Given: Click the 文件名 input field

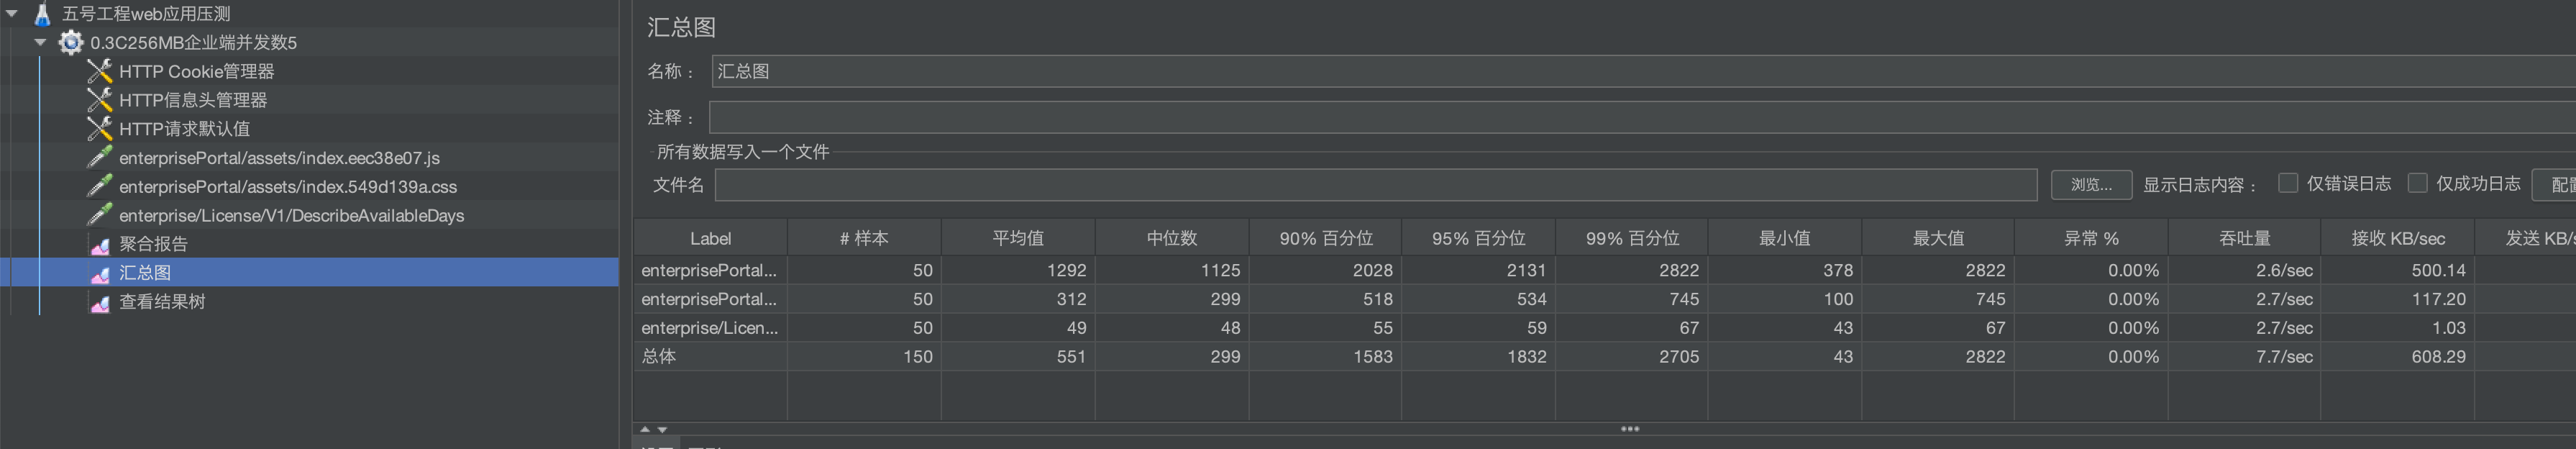Looking at the screenshot, I should point(1375,184).
